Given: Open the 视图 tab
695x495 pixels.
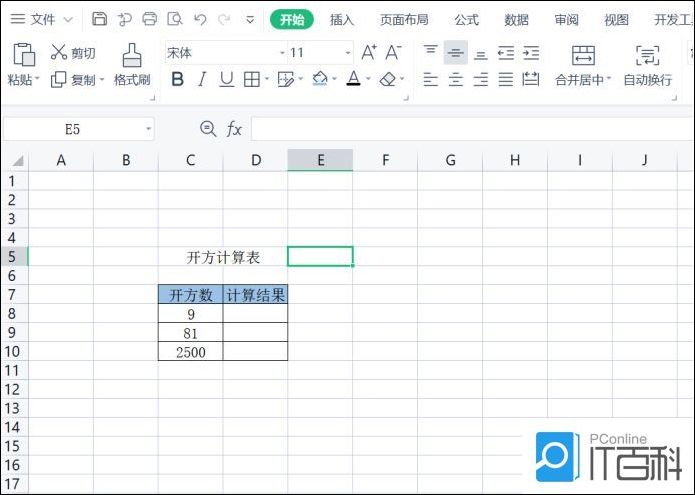Looking at the screenshot, I should 616,19.
